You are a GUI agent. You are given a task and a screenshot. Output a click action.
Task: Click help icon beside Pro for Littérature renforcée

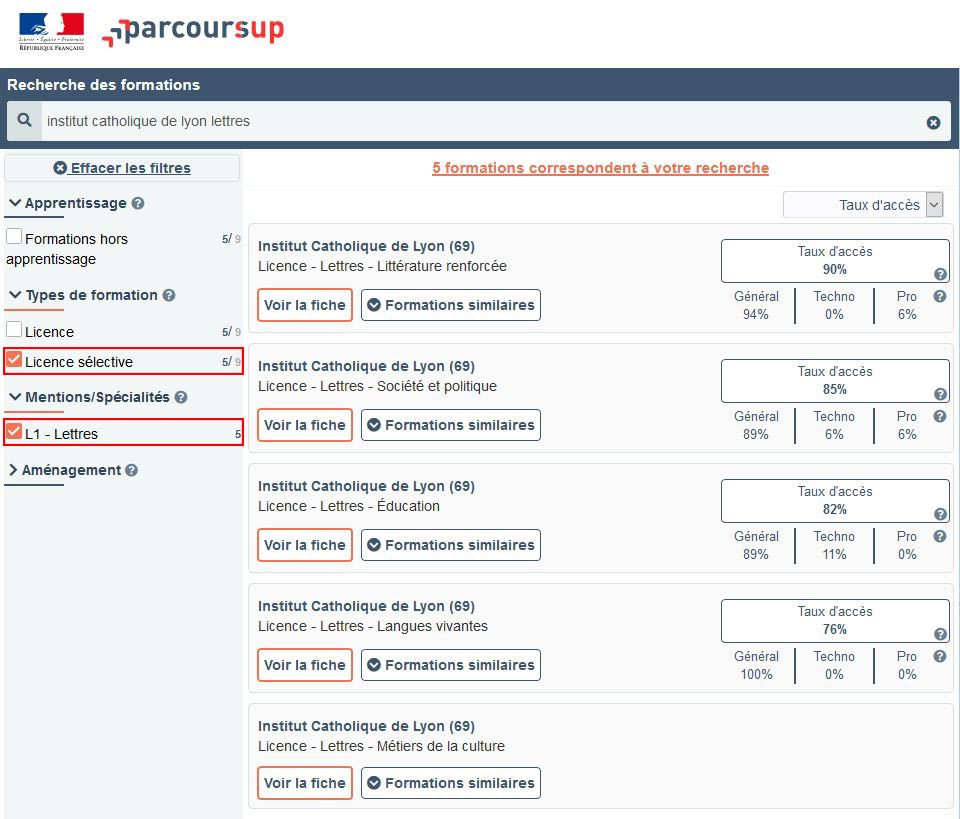(x=940, y=296)
